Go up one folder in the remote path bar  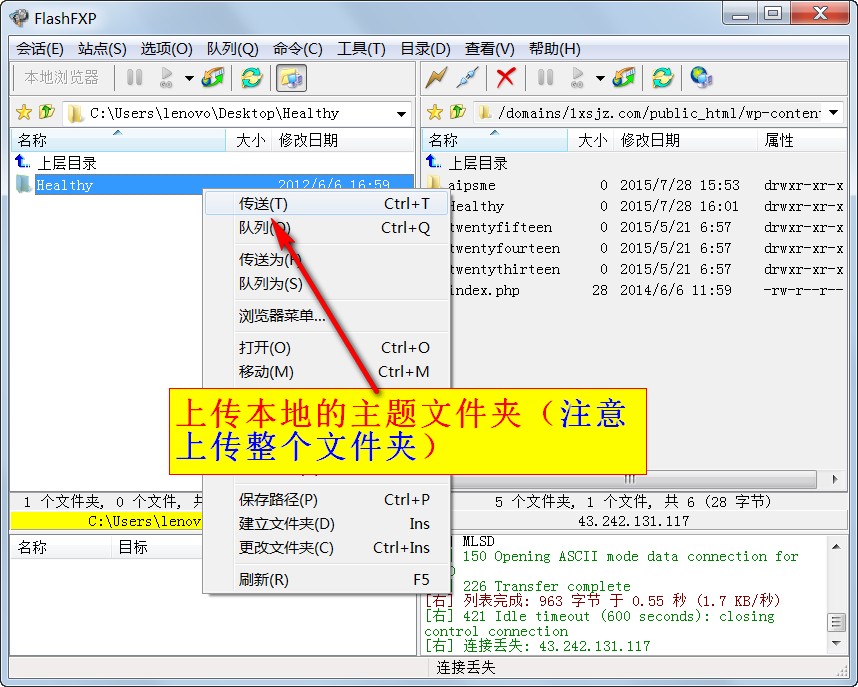coord(458,112)
